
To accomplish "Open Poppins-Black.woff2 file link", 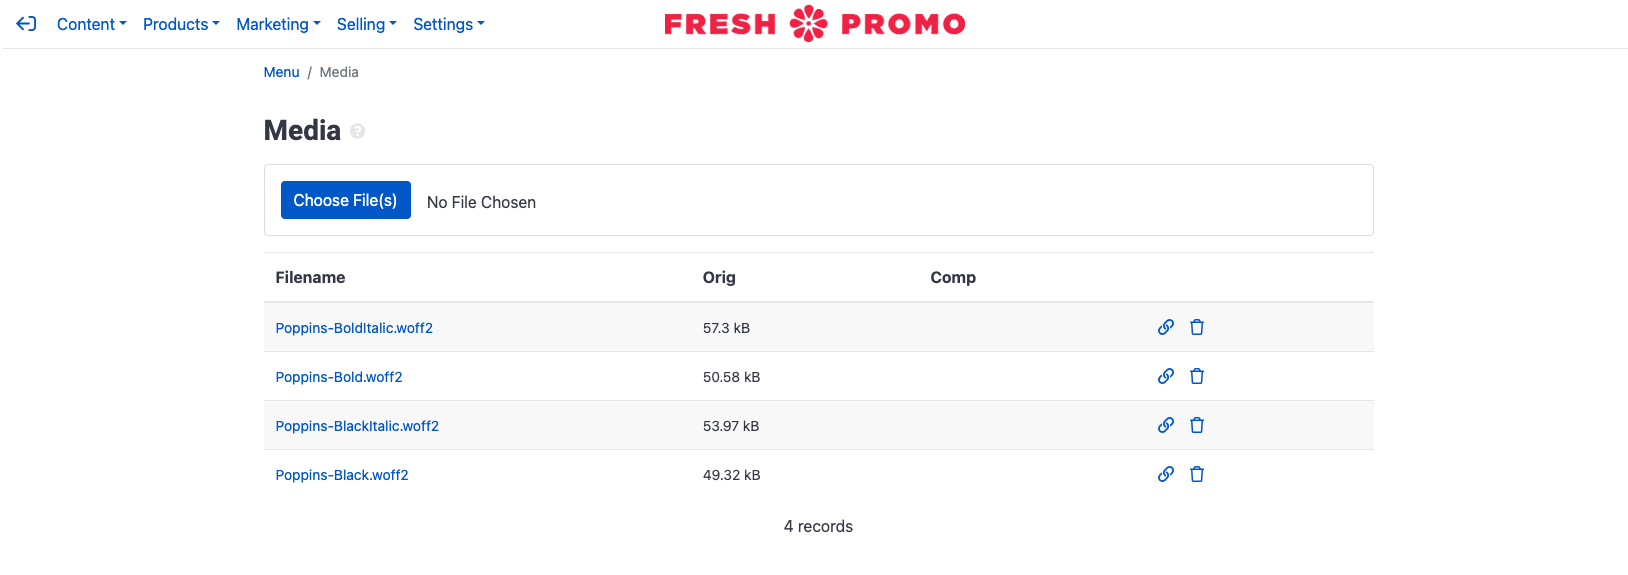I will tap(342, 475).
